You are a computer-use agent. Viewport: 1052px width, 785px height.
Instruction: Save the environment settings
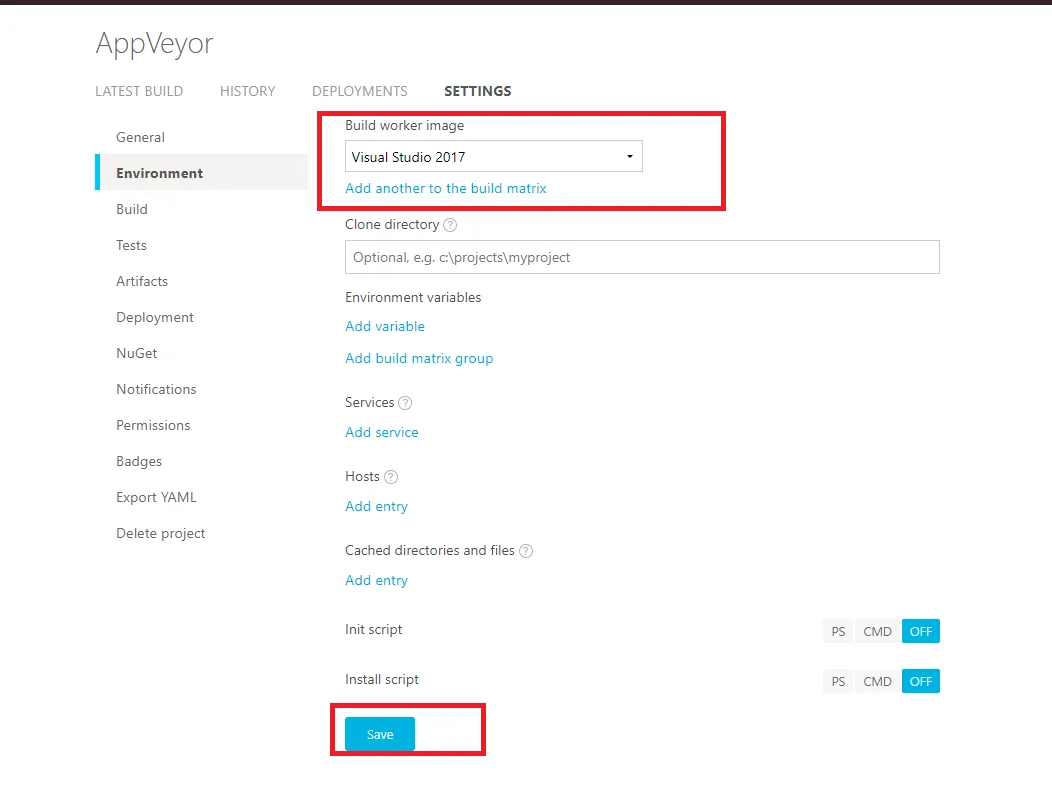[380, 734]
